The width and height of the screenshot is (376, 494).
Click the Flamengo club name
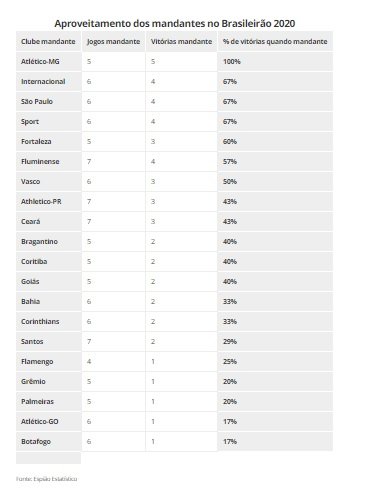point(37,362)
